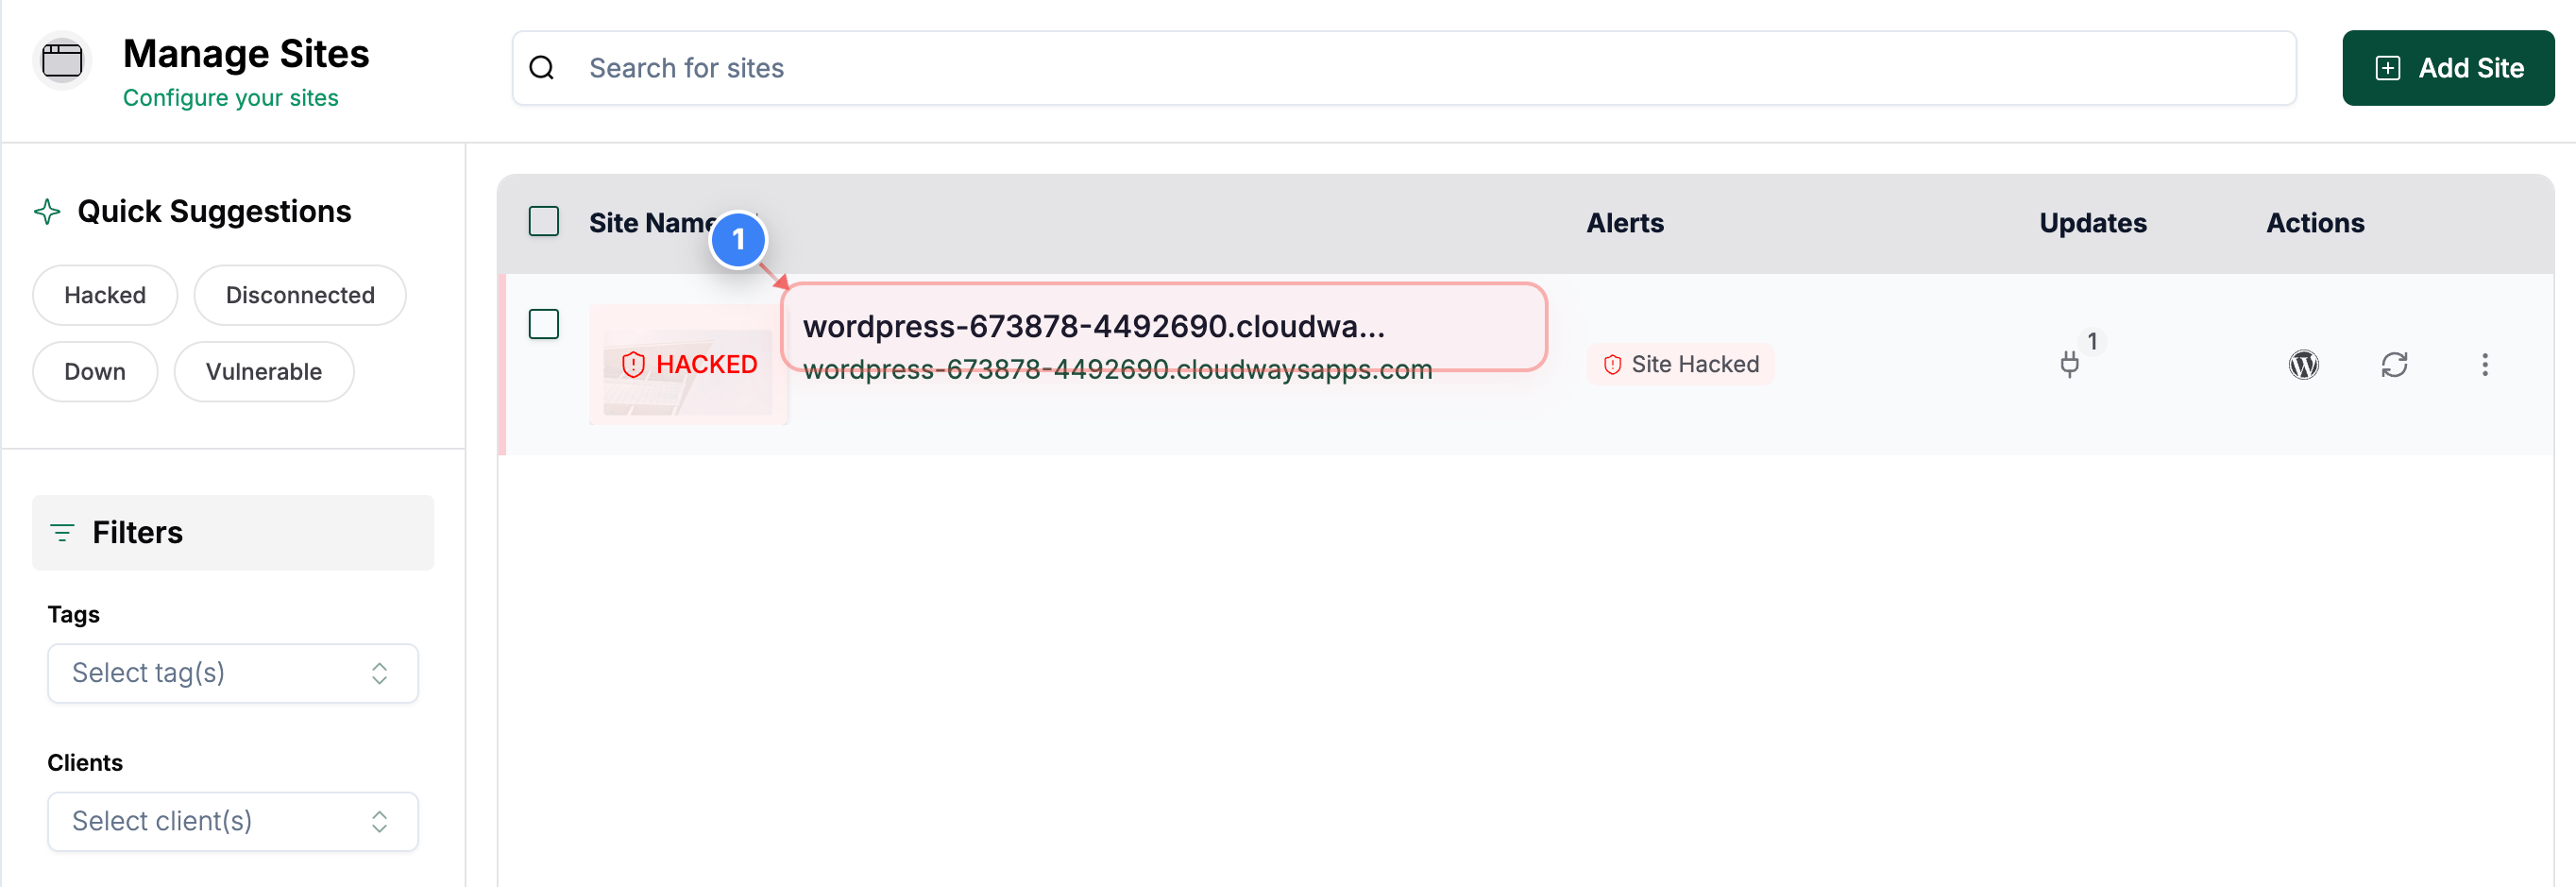Viewport: 2576px width, 887px height.
Task: Open the Select tag(s) dropdown
Action: pyautogui.click(x=233, y=673)
